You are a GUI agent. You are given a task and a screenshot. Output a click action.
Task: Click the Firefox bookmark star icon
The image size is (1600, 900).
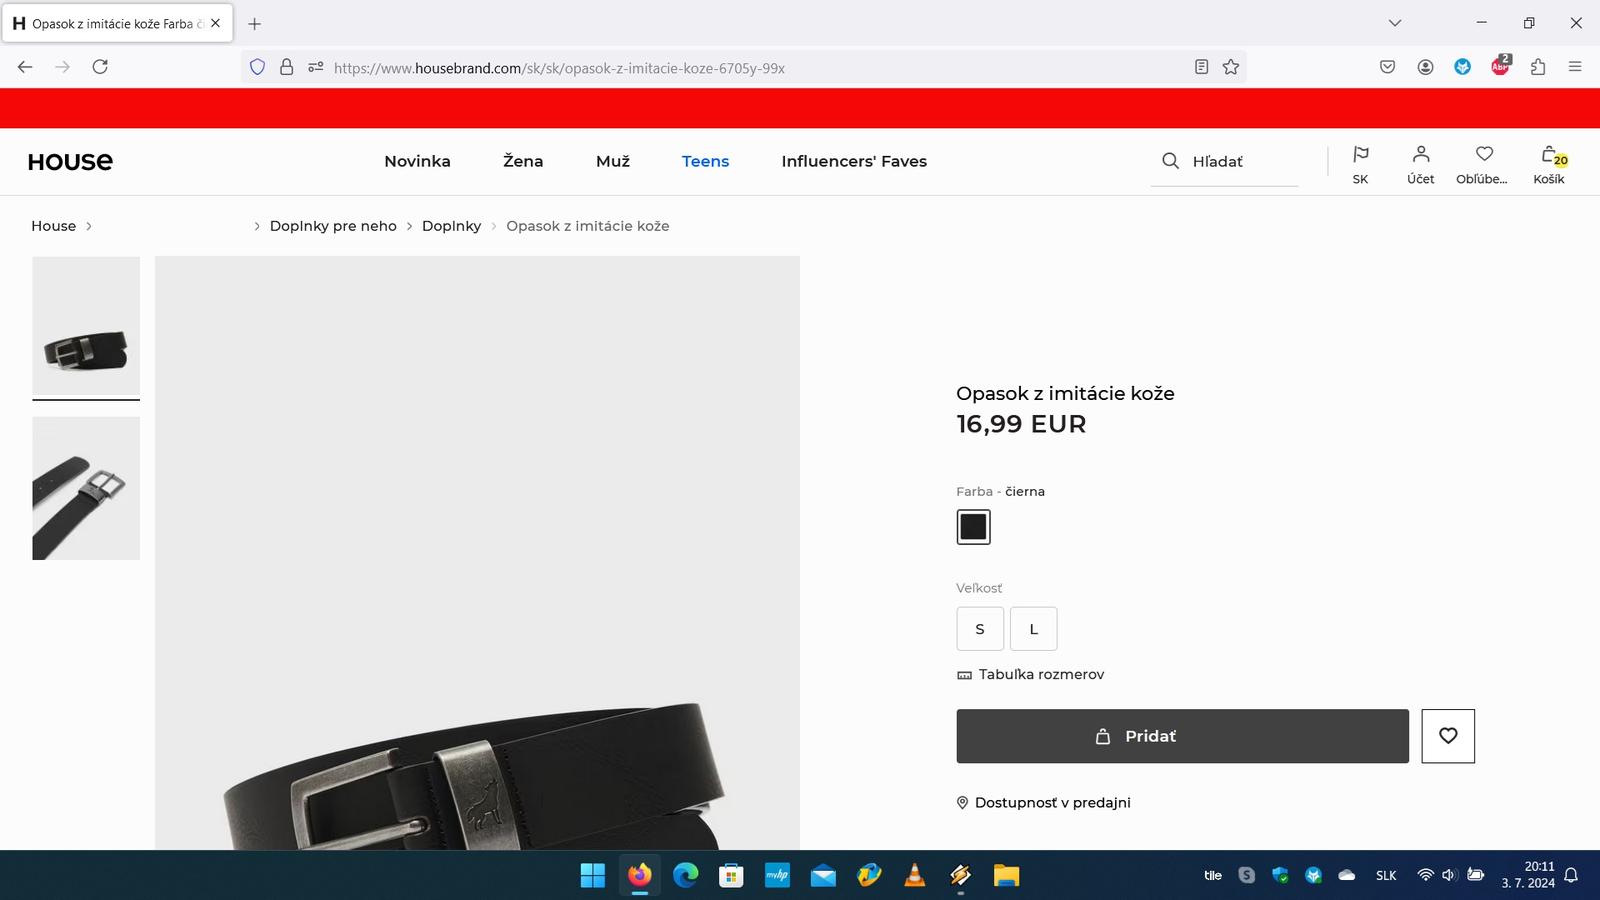pos(1231,67)
